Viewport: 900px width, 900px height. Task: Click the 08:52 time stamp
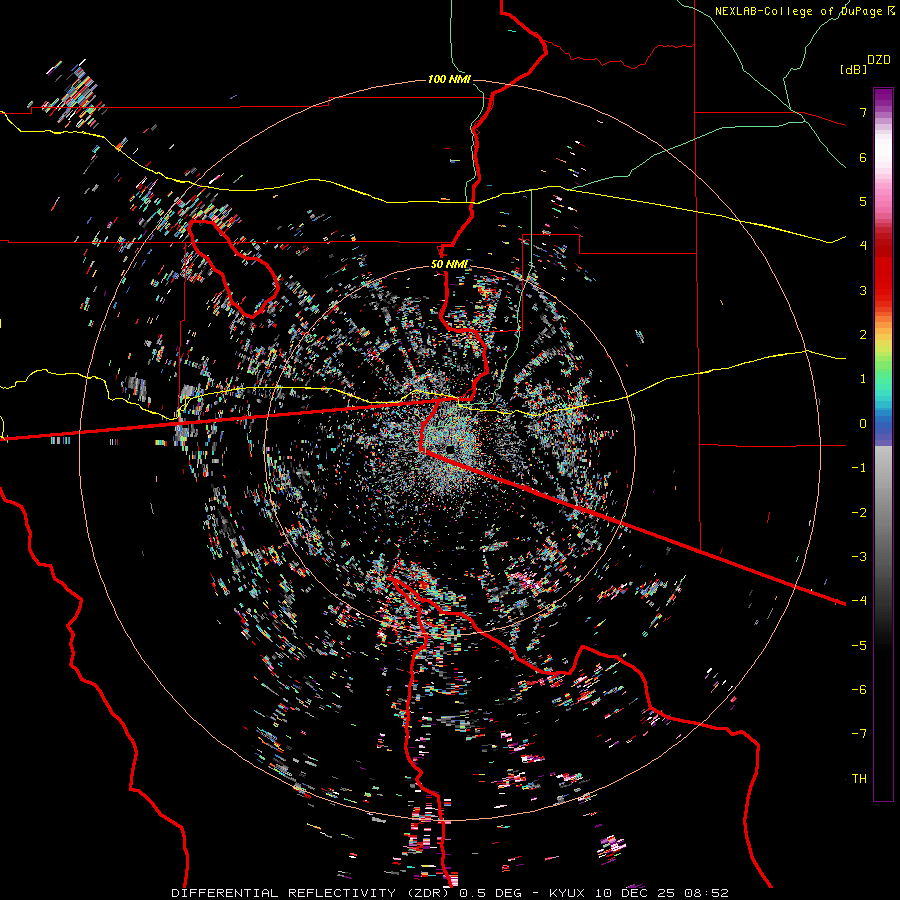(706, 893)
